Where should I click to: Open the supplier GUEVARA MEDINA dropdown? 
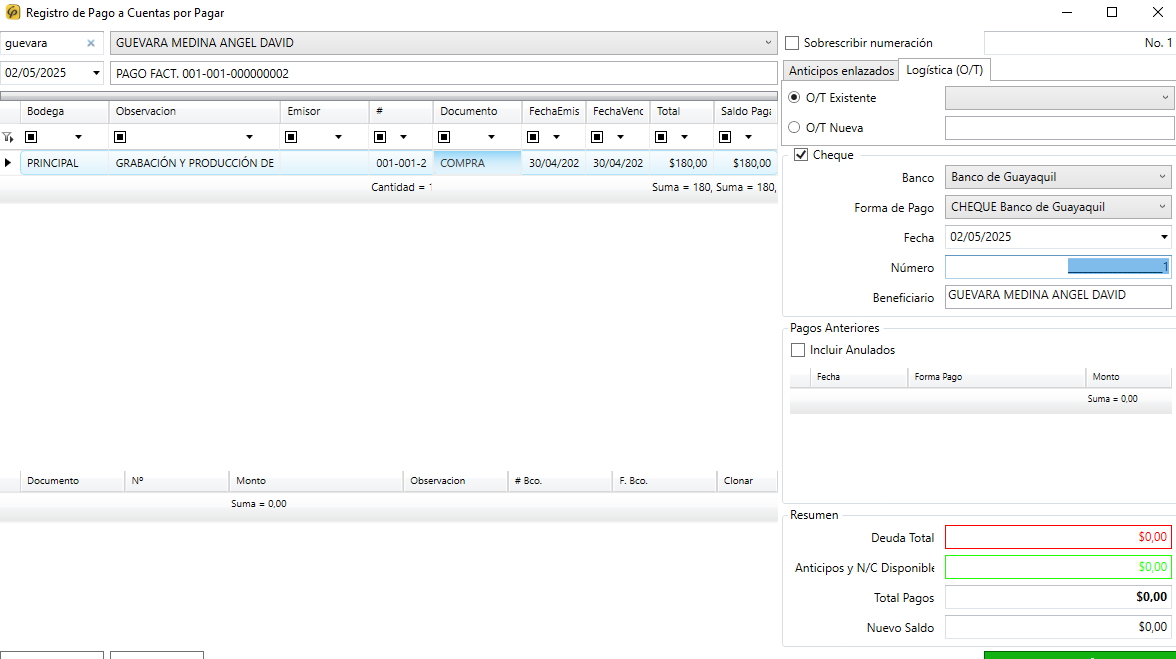[768, 43]
